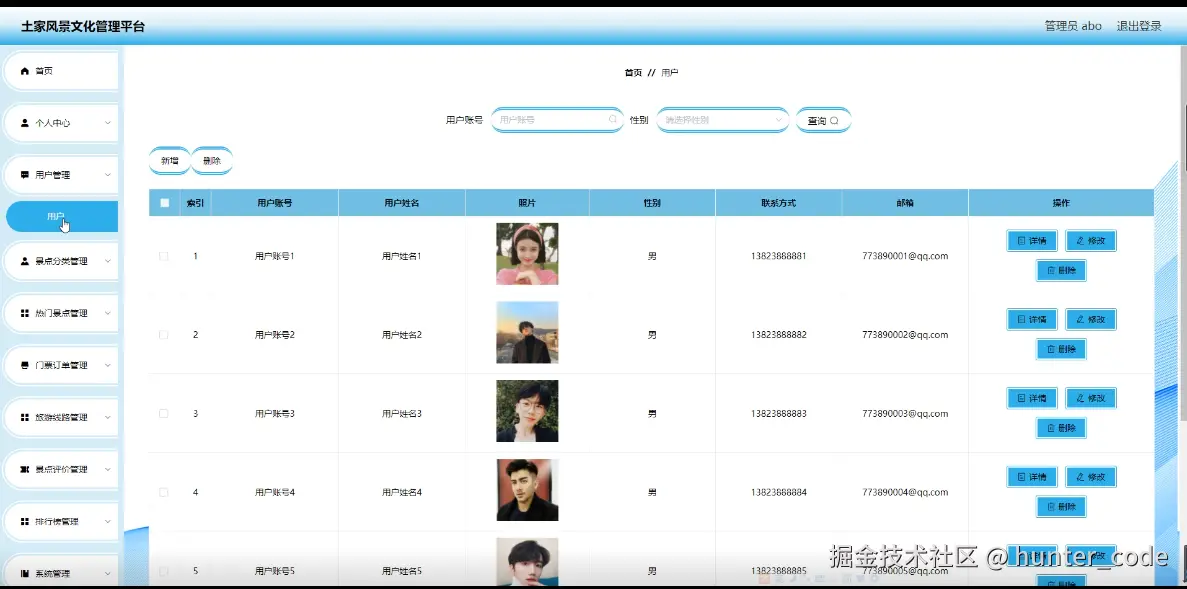Viewport: 1187px width, 589px height.
Task: Open the 首页 sidebar menu item
Action: (61, 71)
